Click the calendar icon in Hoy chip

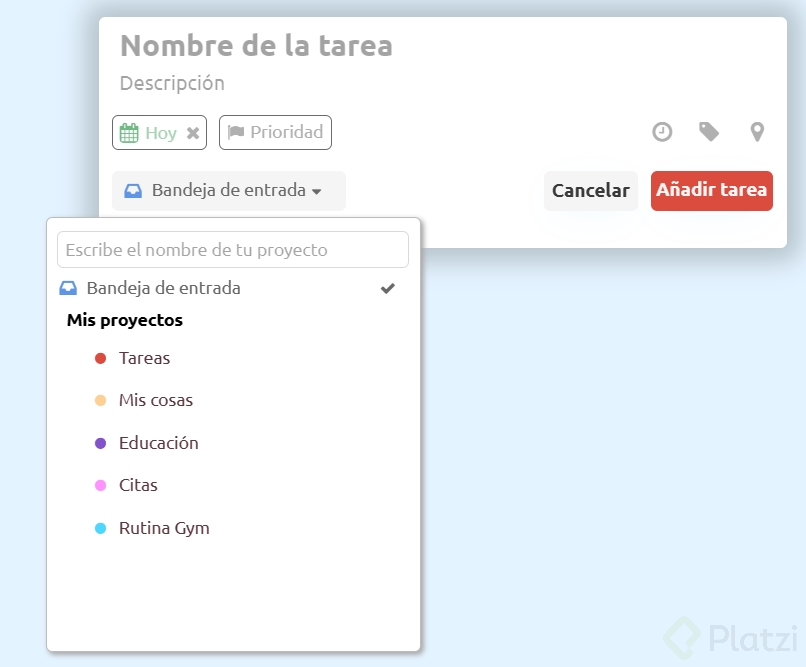coord(129,133)
